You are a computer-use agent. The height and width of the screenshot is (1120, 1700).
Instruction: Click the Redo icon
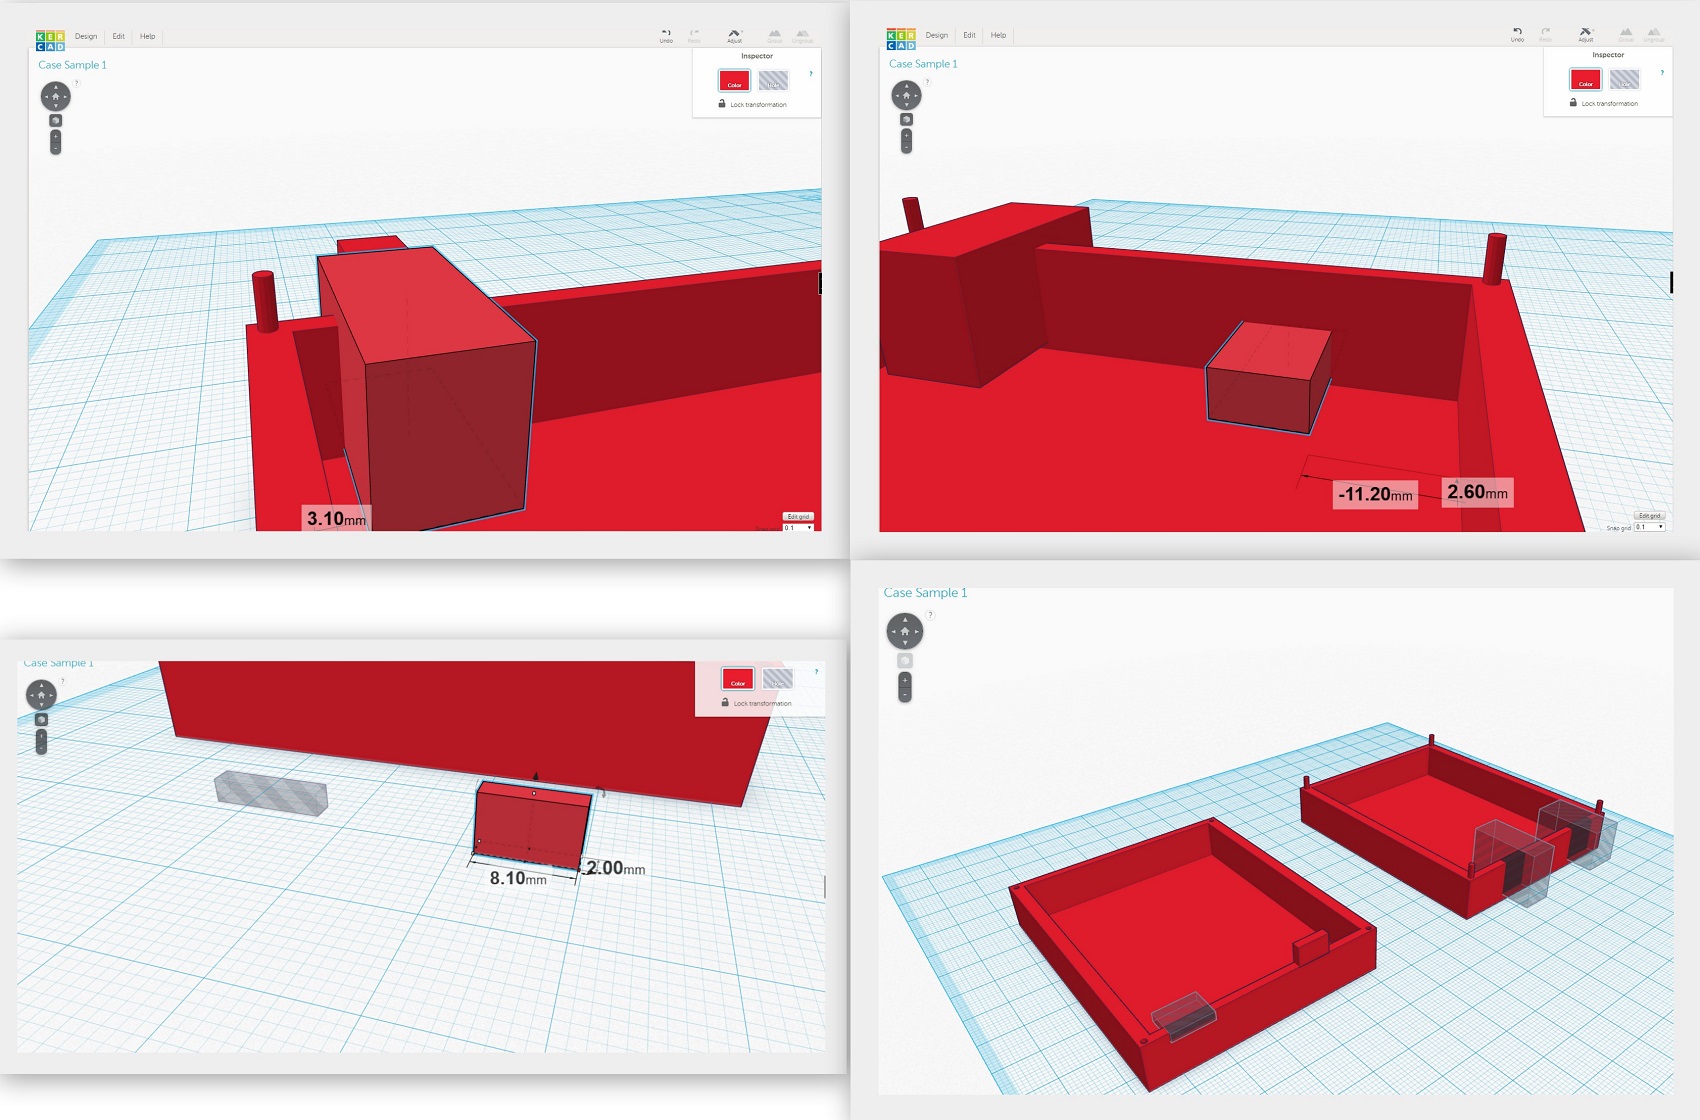694,32
